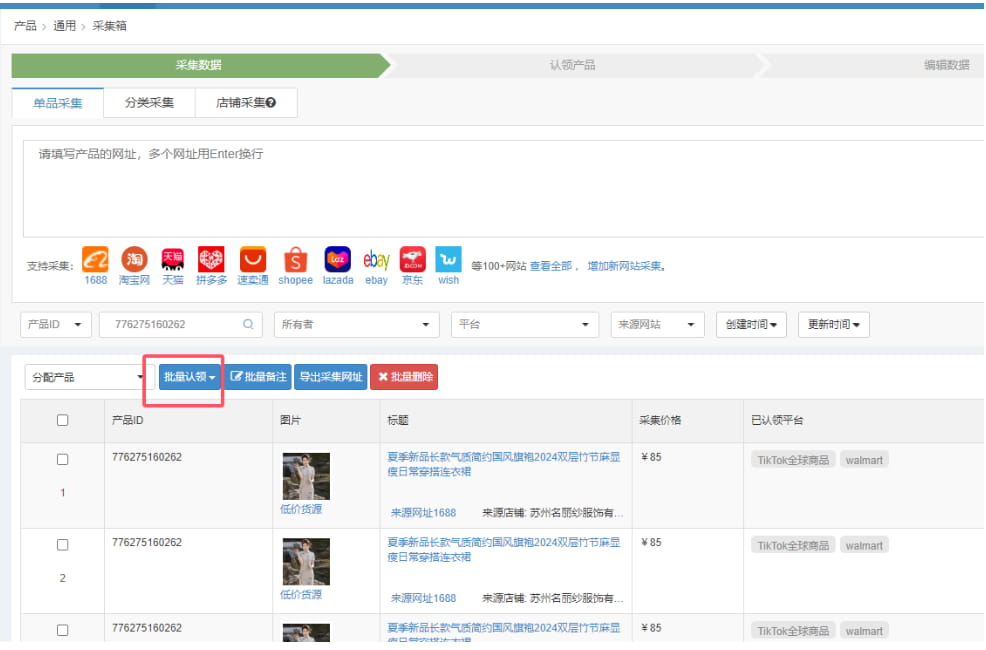
Task: Click the AliExpress (速卖通) icon
Action: [253, 260]
